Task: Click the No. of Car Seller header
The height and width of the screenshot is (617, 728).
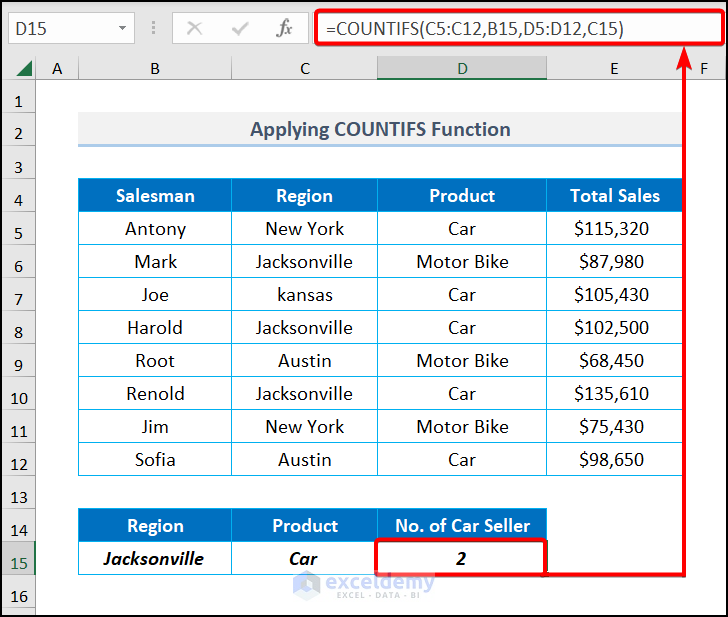Action: coord(462,526)
